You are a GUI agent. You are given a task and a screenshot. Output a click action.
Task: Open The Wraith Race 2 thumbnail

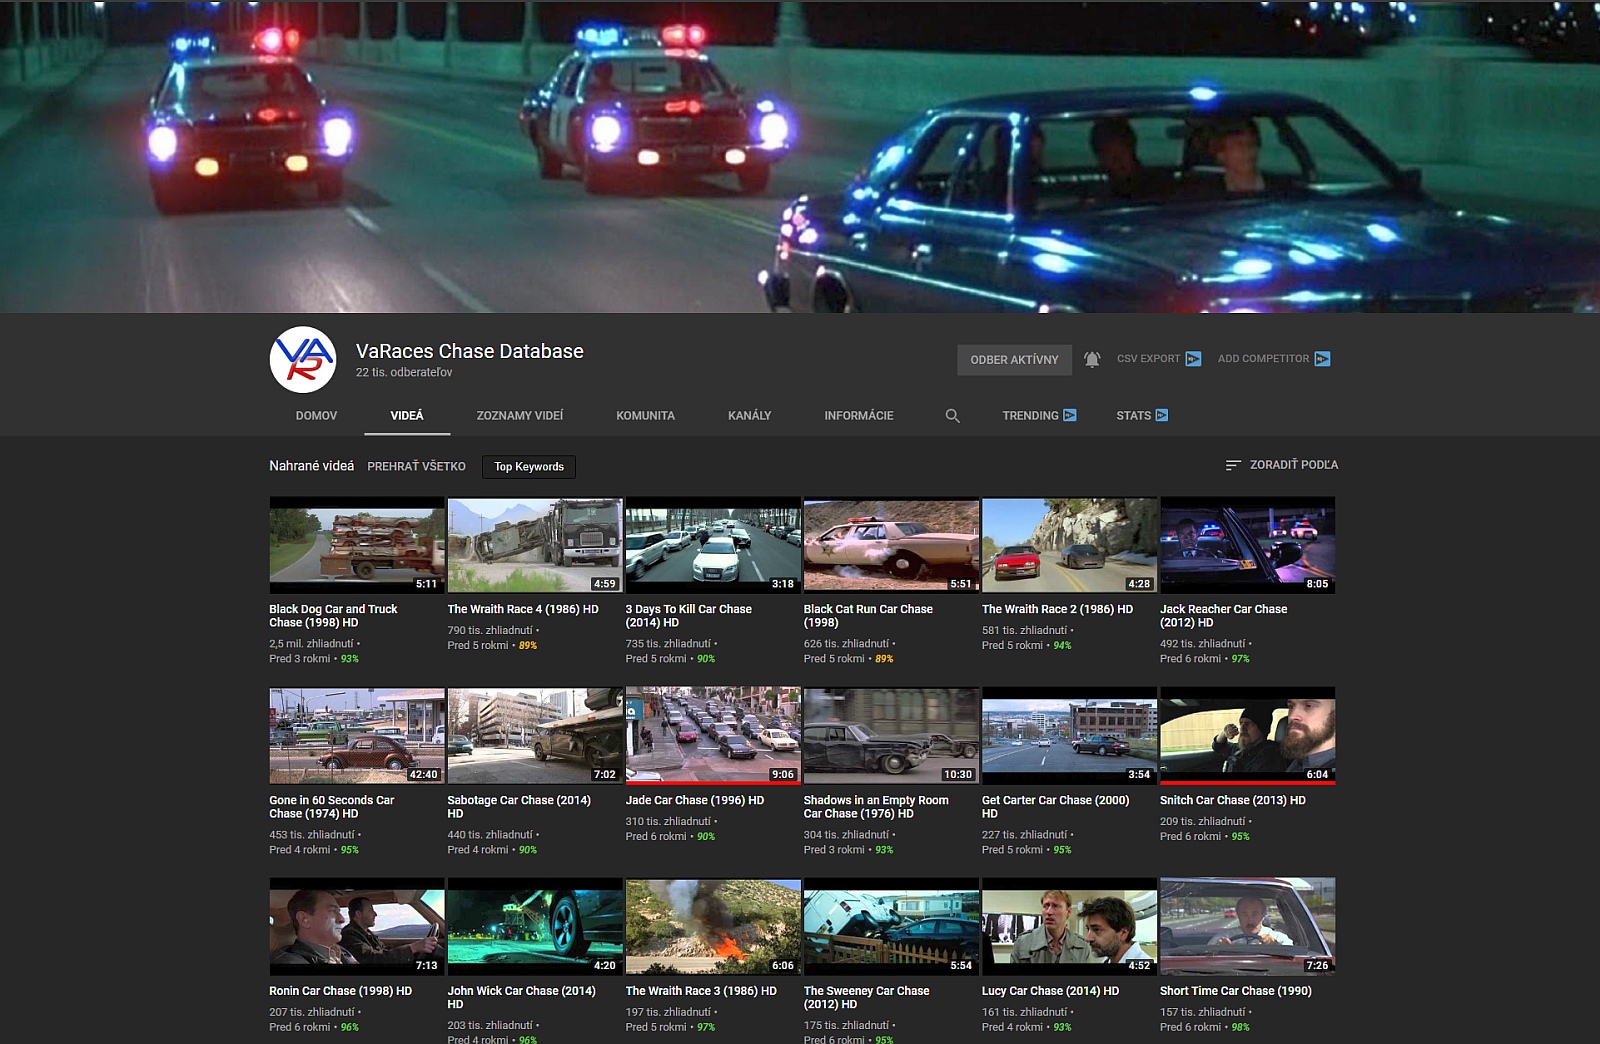(x=1069, y=545)
